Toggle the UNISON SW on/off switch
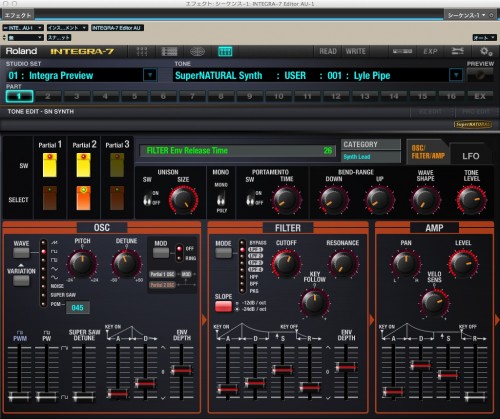This screenshot has height=419, width=500. click(146, 199)
